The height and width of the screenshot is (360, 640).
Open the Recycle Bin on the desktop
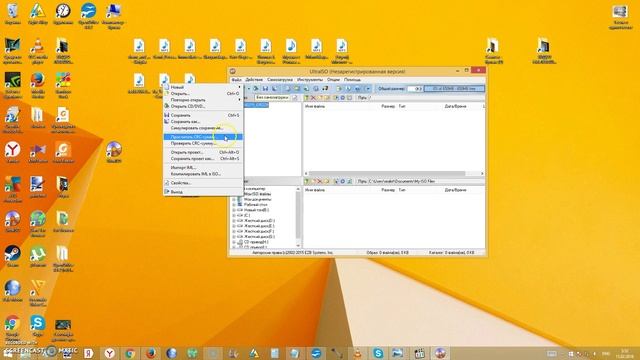coord(13,14)
